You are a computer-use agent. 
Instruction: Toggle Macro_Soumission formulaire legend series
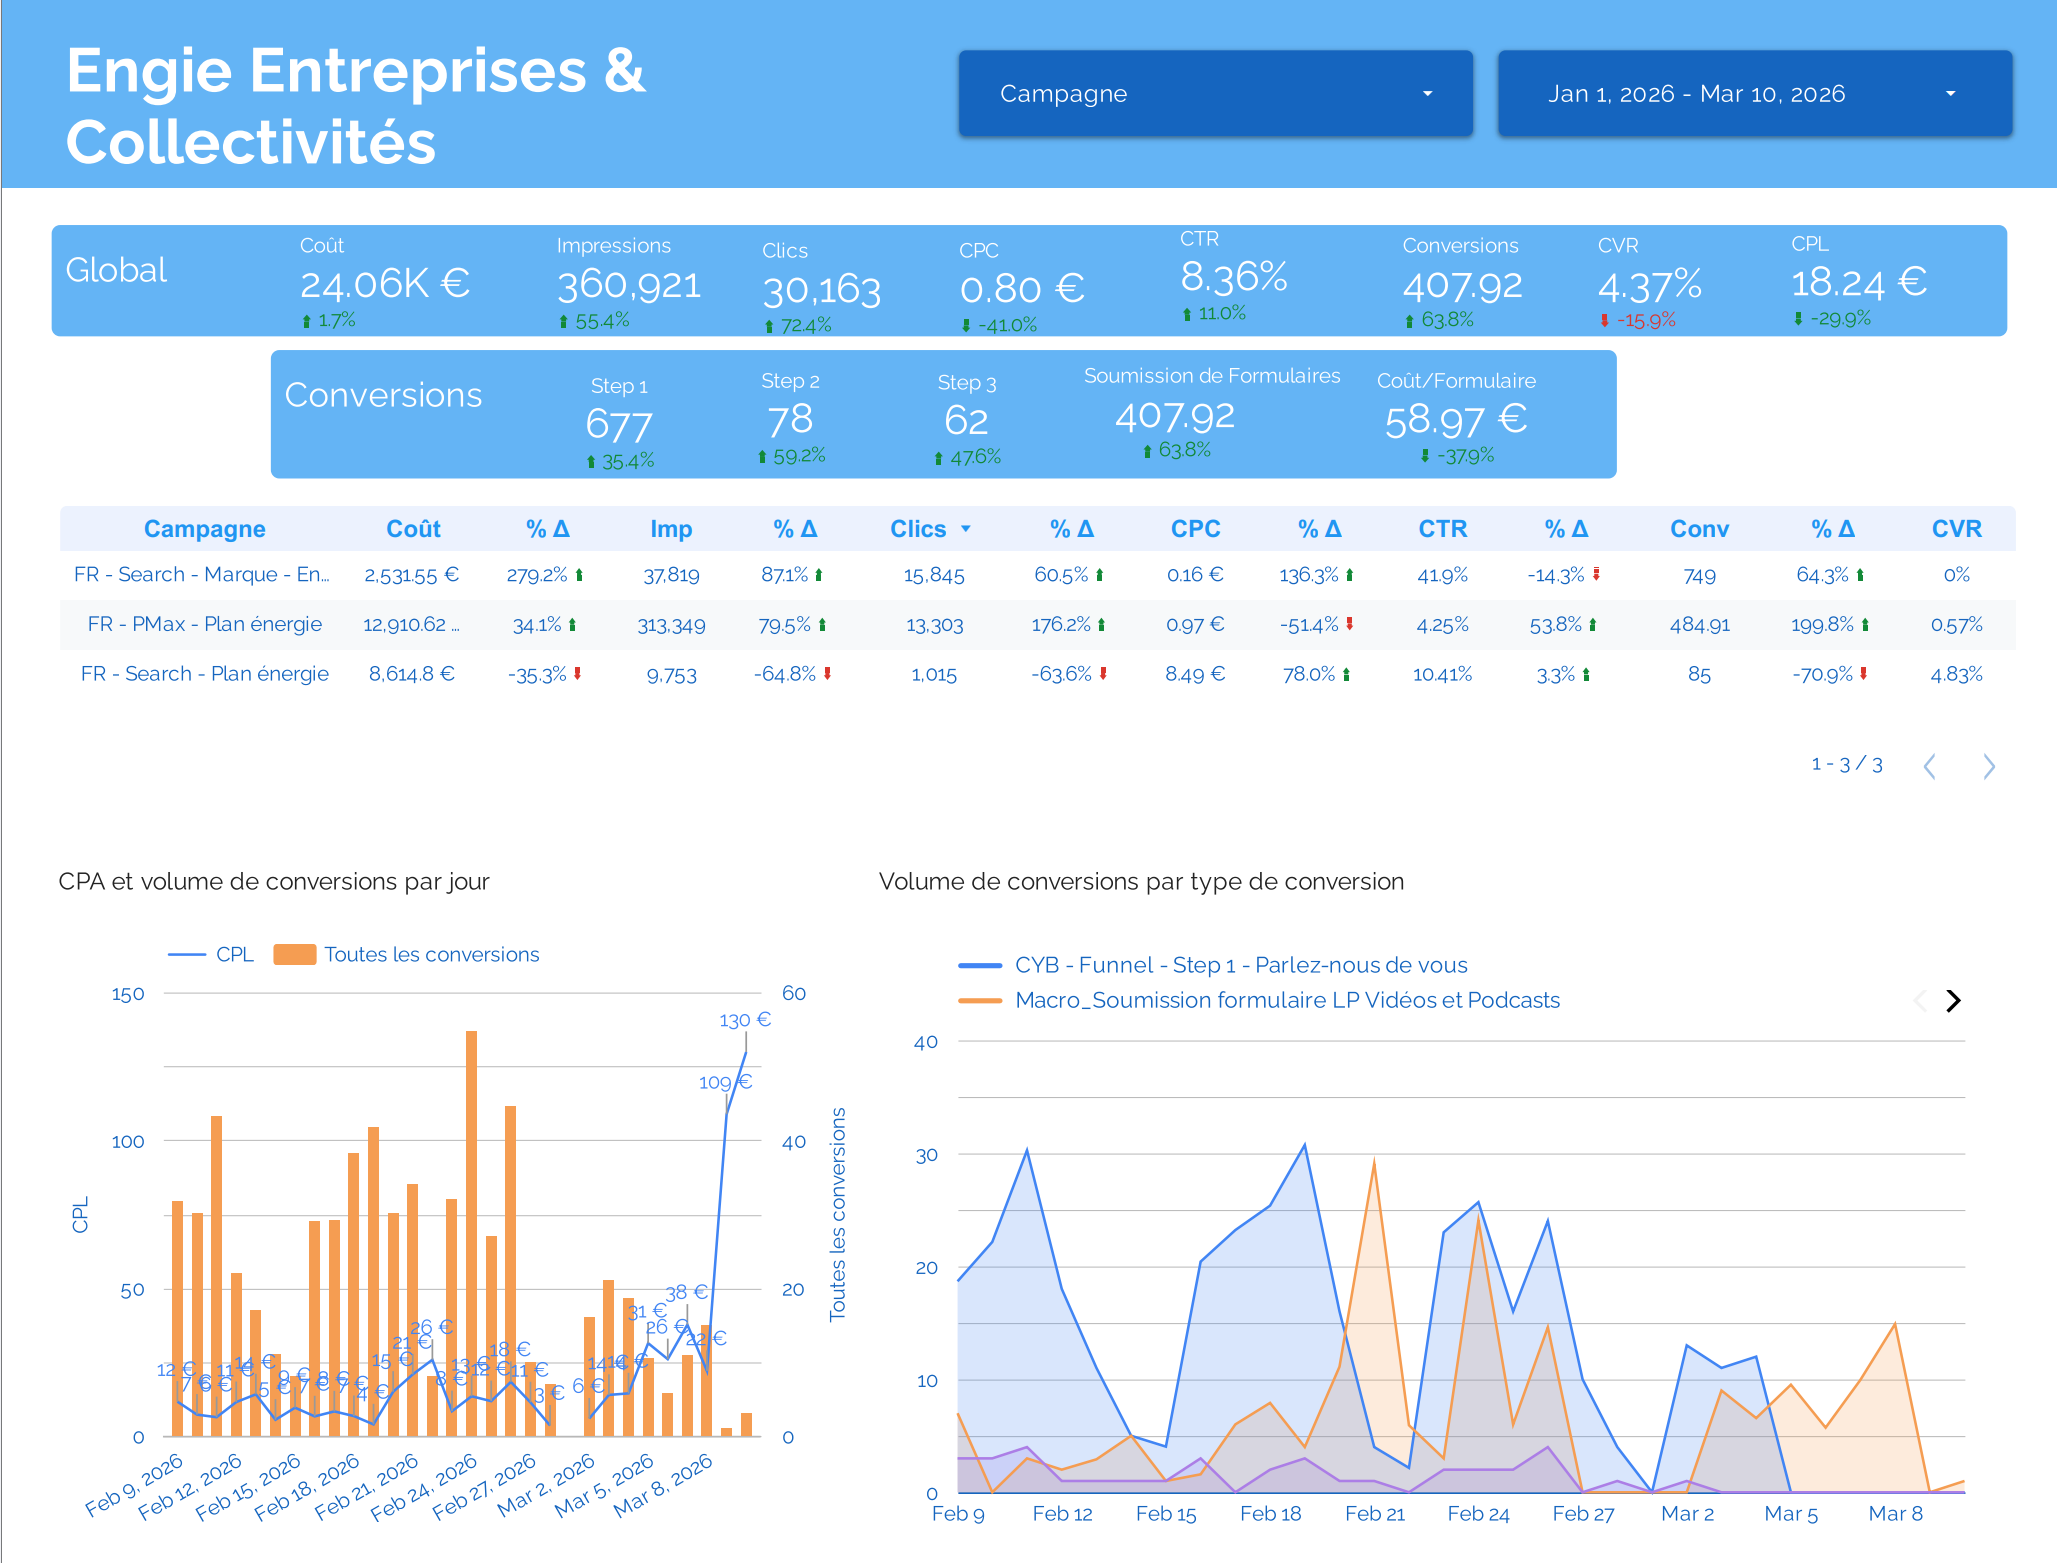1286,1000
